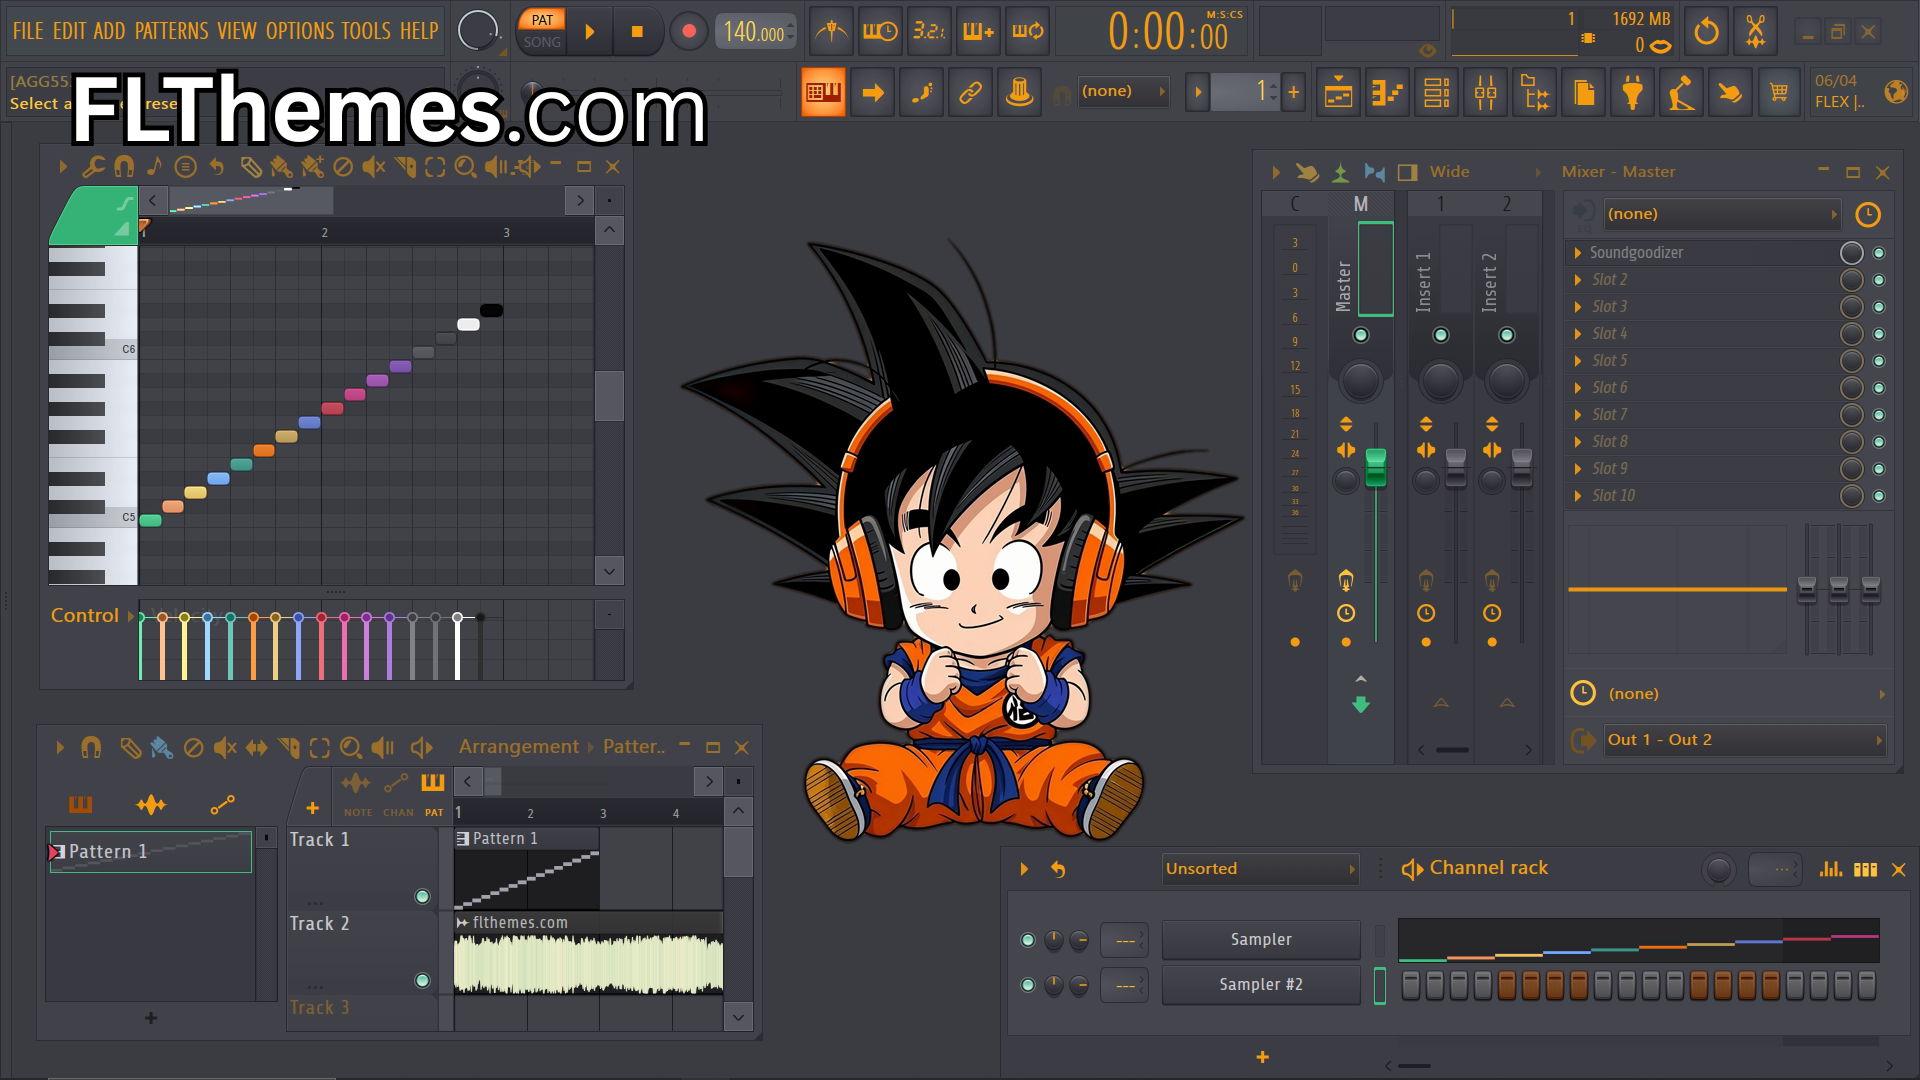Open the FILE menu

28,31
